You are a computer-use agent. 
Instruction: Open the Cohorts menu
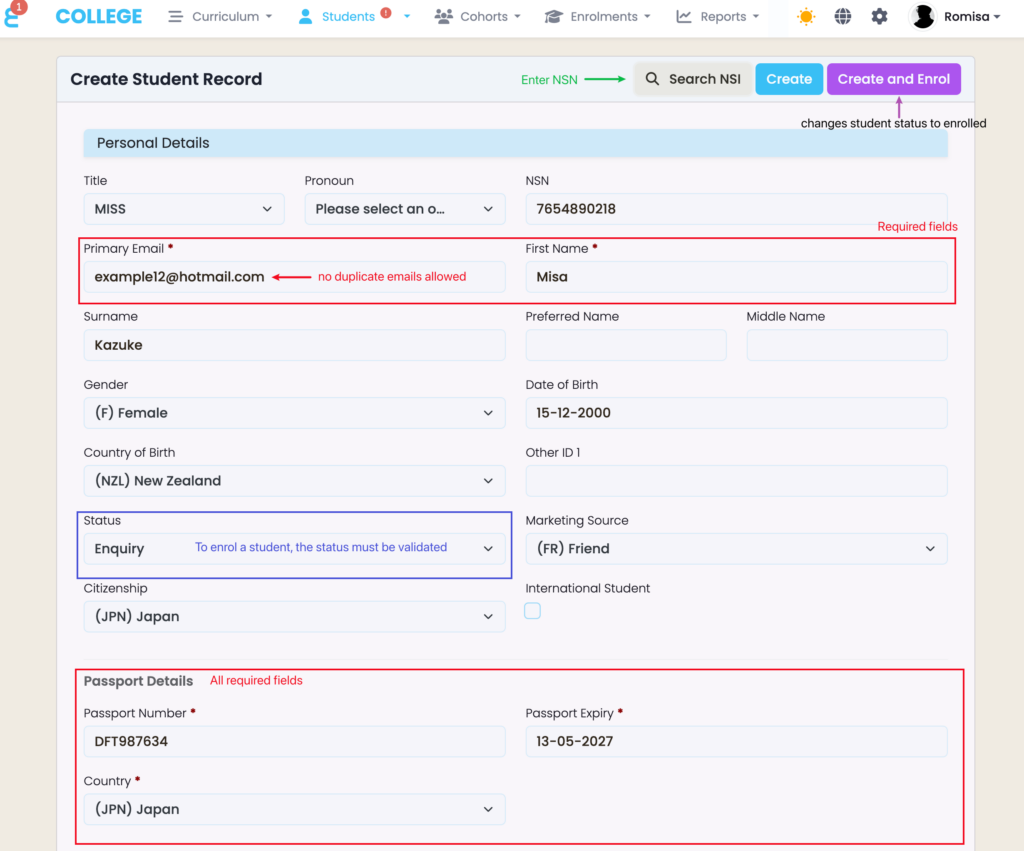click(478, 17)
